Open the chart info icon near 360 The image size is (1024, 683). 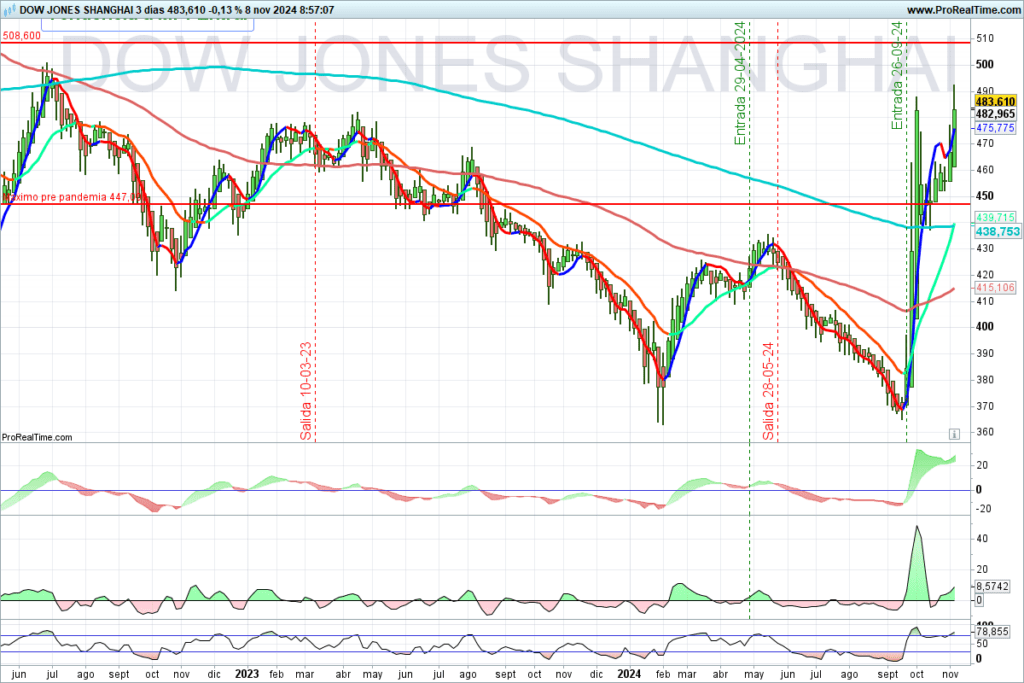(x=954, y=434)
